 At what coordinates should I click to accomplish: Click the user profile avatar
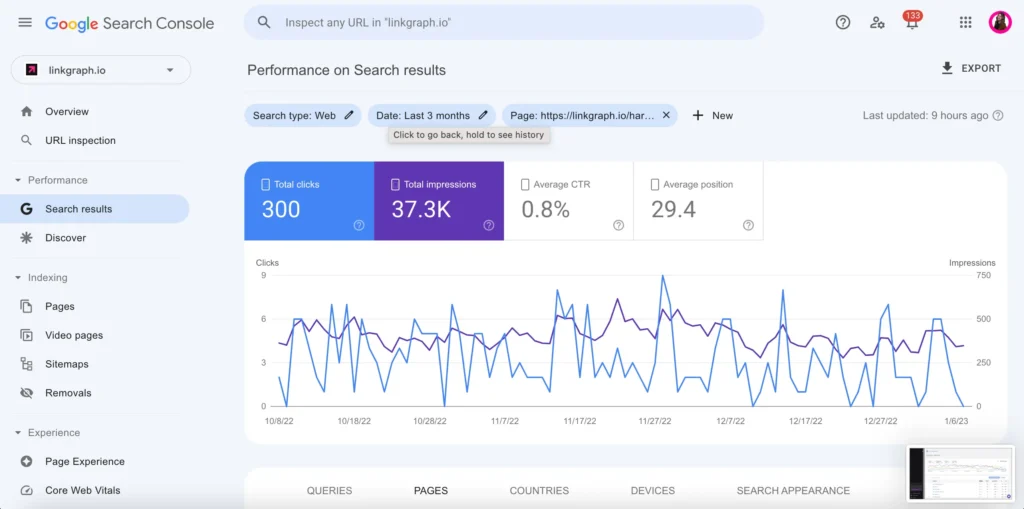[1000, 22]
